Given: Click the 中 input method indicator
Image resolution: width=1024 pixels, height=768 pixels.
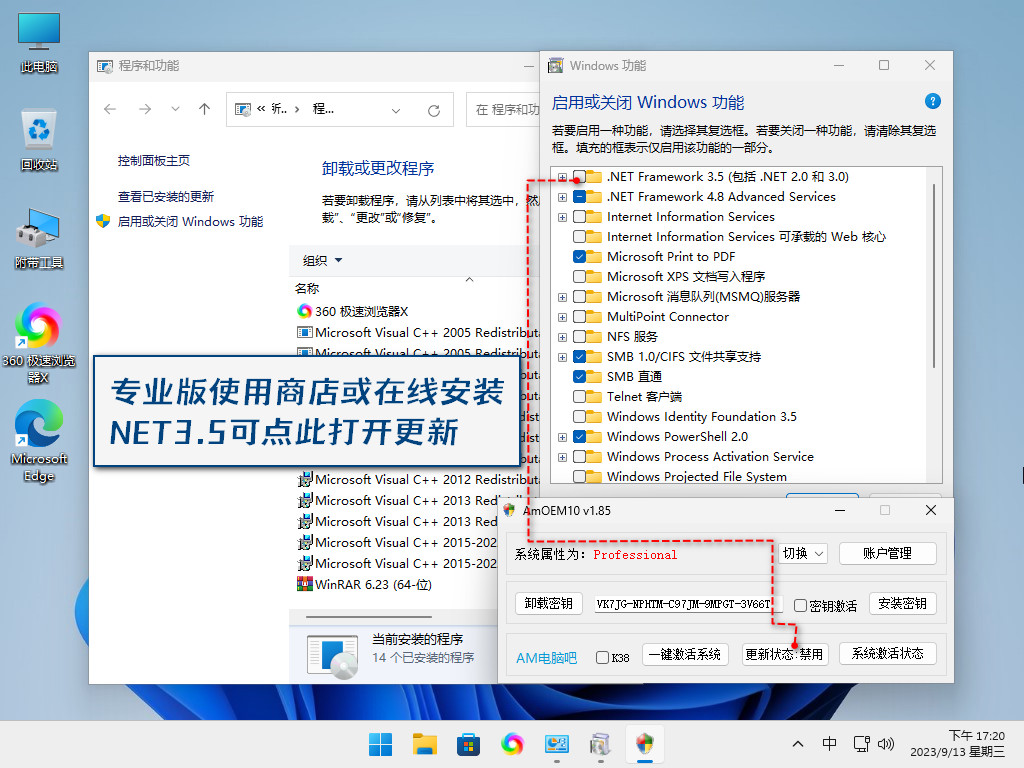Looking at the screenshot, I should coord(829,744).
